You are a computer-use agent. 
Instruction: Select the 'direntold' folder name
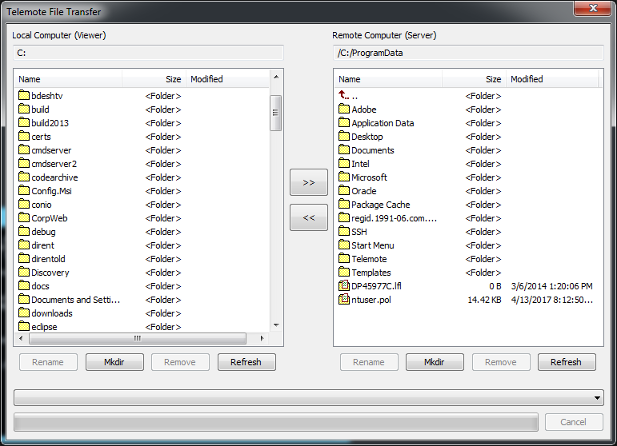48,259
